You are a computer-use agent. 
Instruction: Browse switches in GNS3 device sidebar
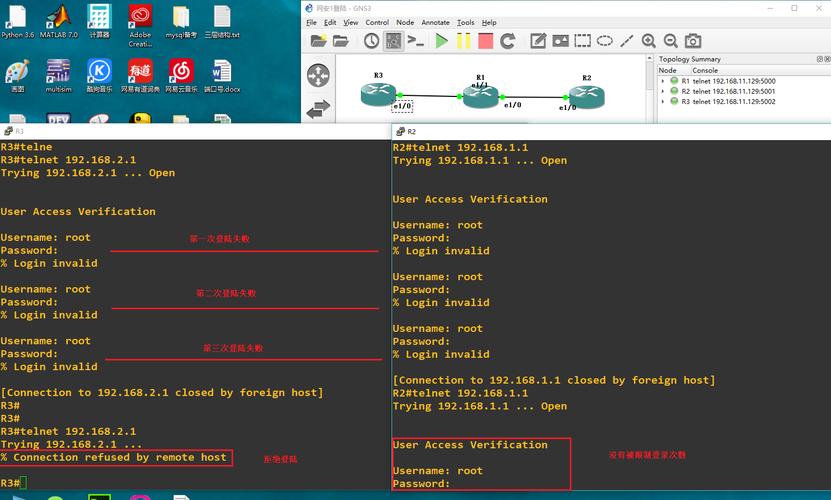pos(318,109)
